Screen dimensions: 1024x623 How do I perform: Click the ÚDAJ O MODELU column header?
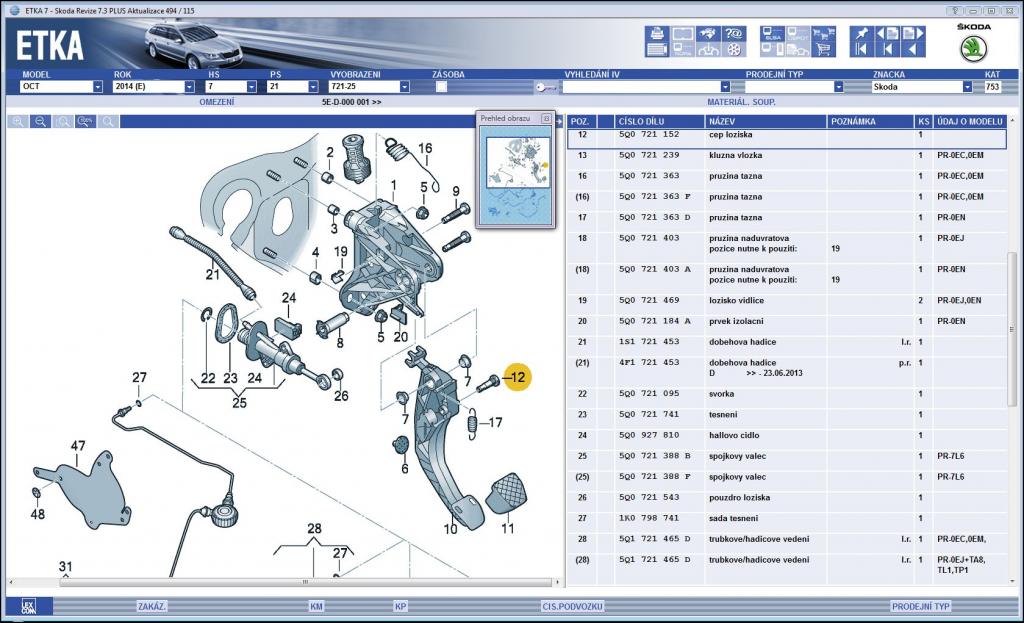pos(970,121)
